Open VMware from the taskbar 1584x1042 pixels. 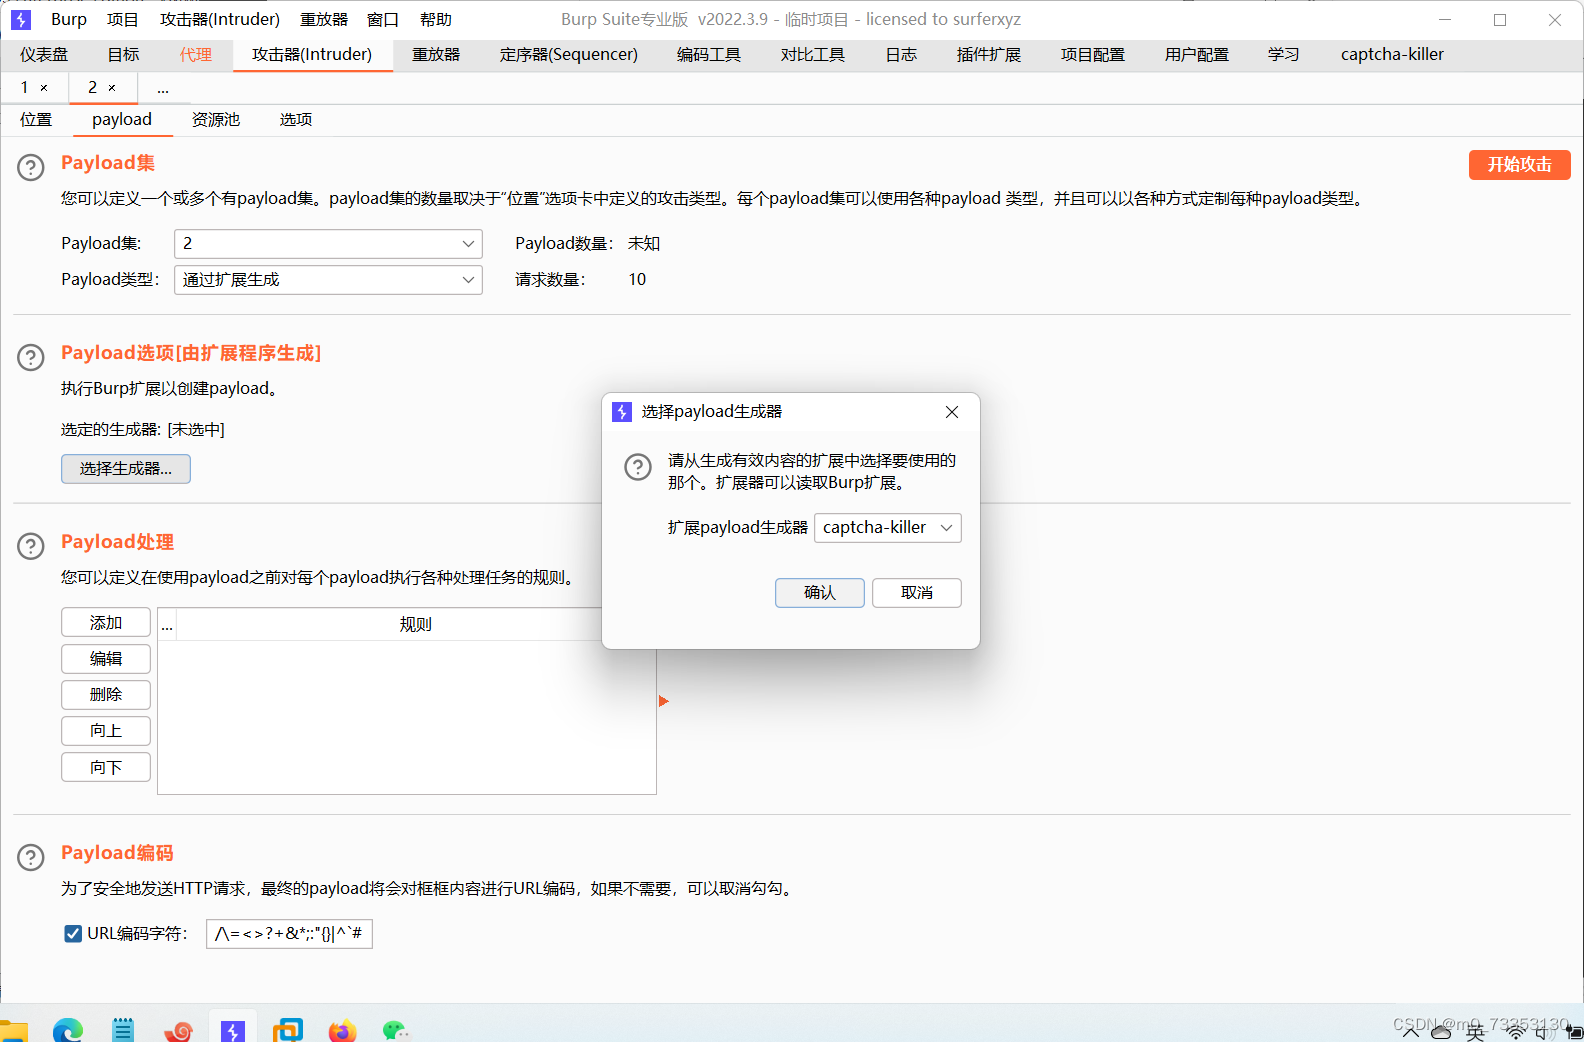[x=288, y=1030]
